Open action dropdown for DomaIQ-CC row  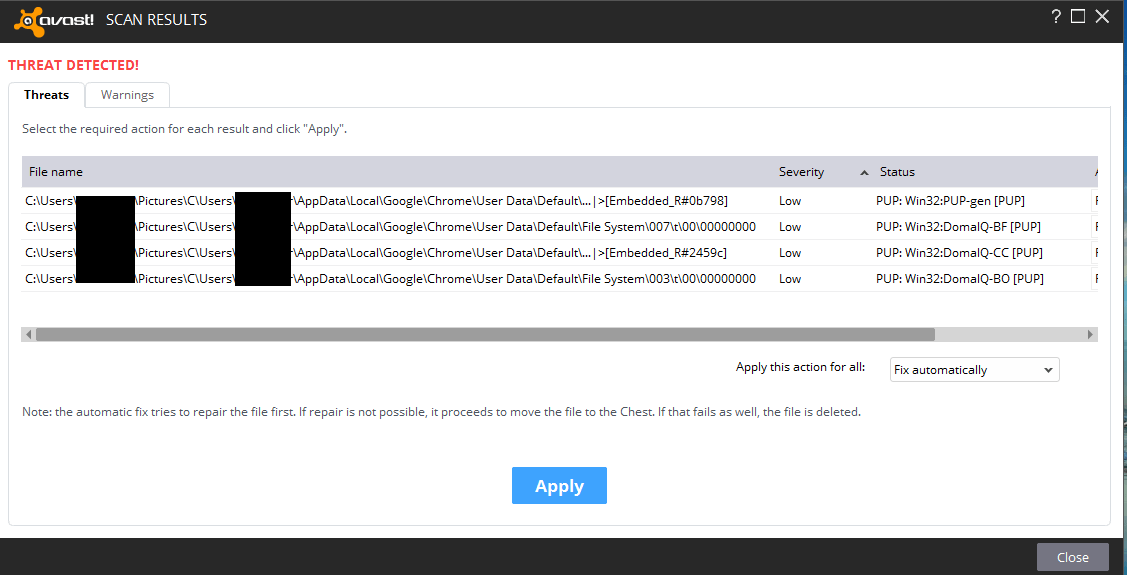(1095, 252)
